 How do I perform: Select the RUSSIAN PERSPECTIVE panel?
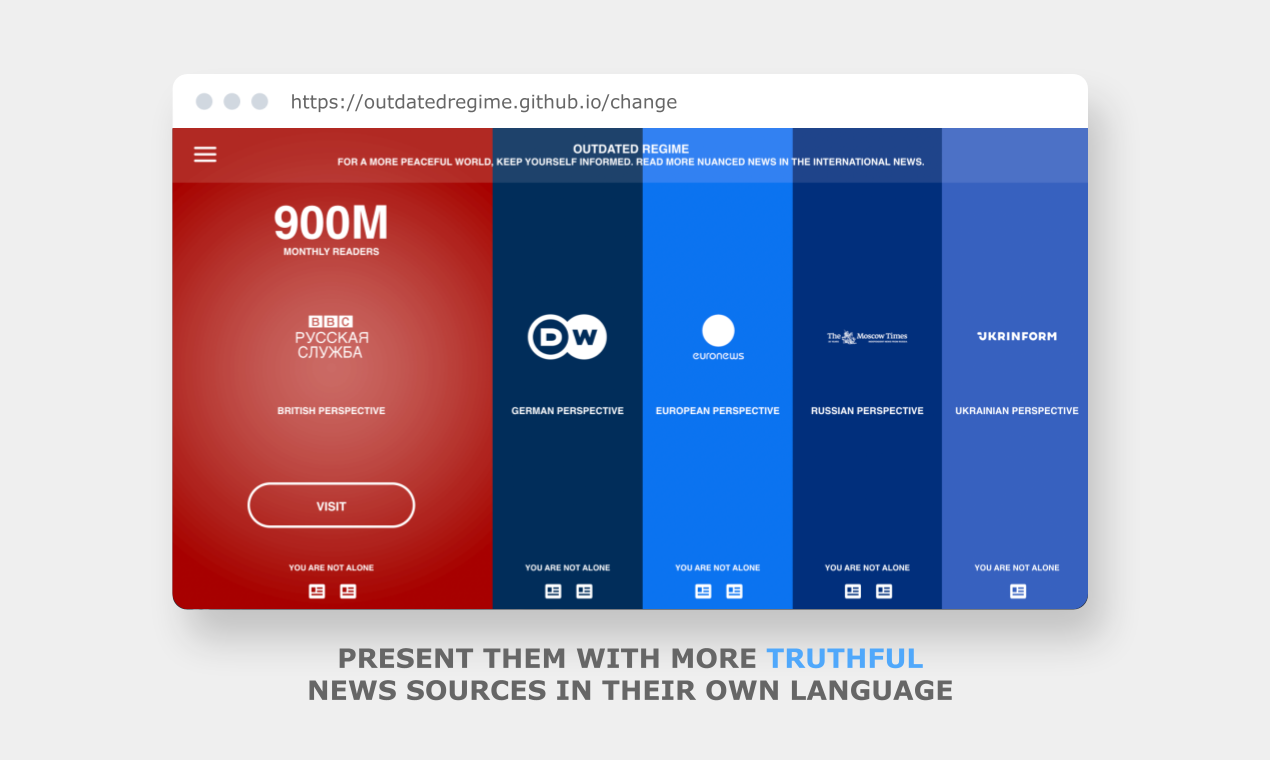coord(867,410)
